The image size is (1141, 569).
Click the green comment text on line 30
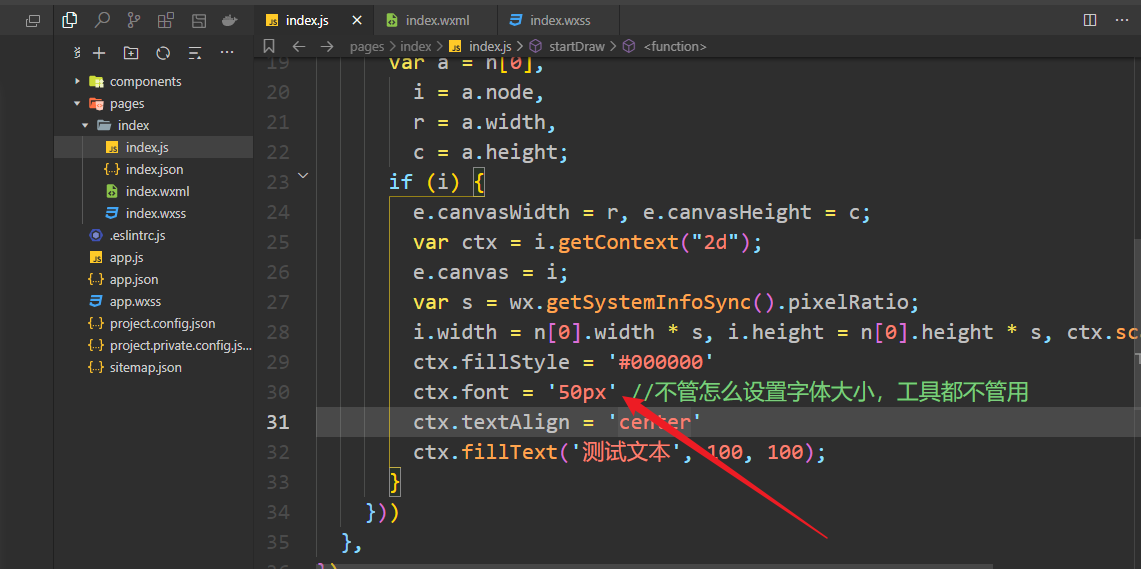[830, 392]
